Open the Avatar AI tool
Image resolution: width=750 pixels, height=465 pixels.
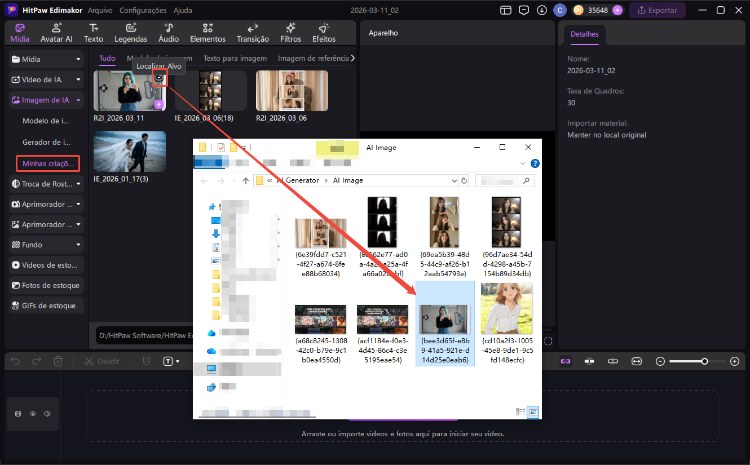pos(54,32)
